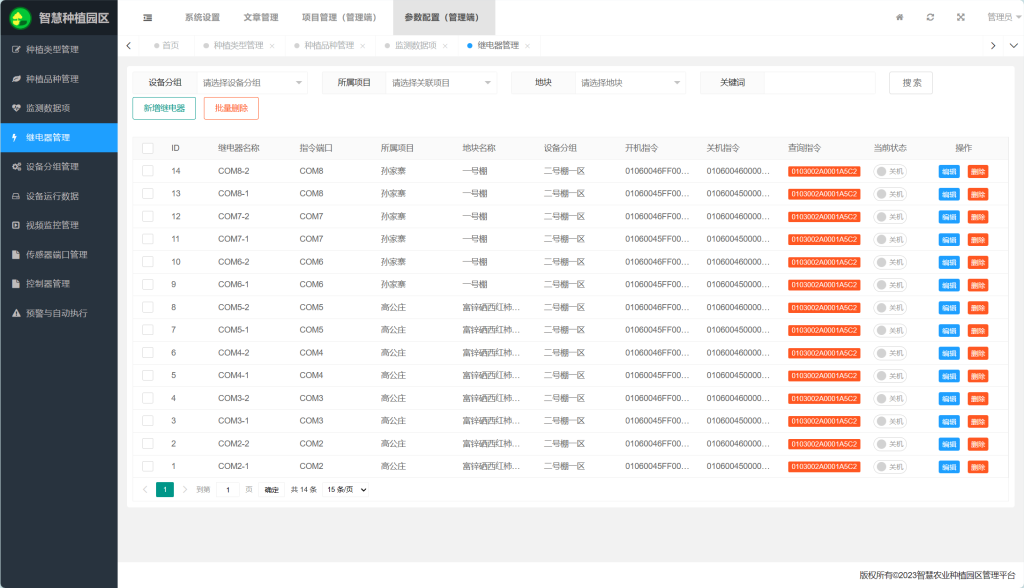
Task: Open 预警与自动执行 in the sidebar
Action: click(59, 313)
